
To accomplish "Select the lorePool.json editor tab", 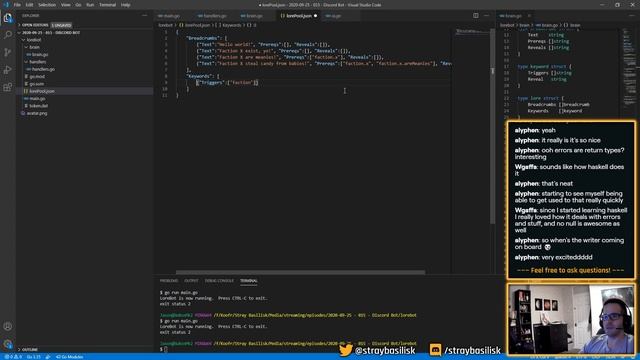I will click(298, 16).
